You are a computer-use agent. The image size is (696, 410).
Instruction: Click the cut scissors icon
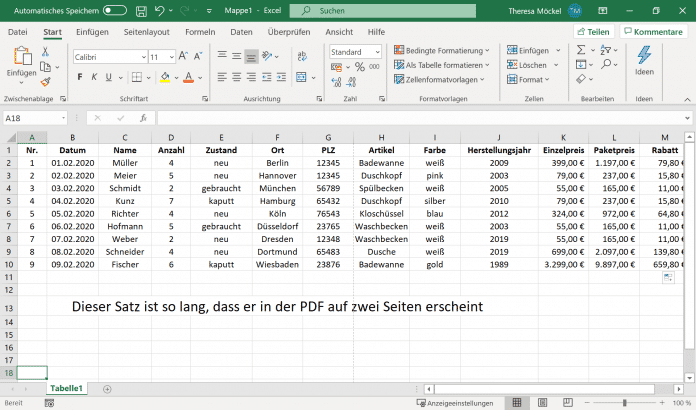tap(47, 51)
